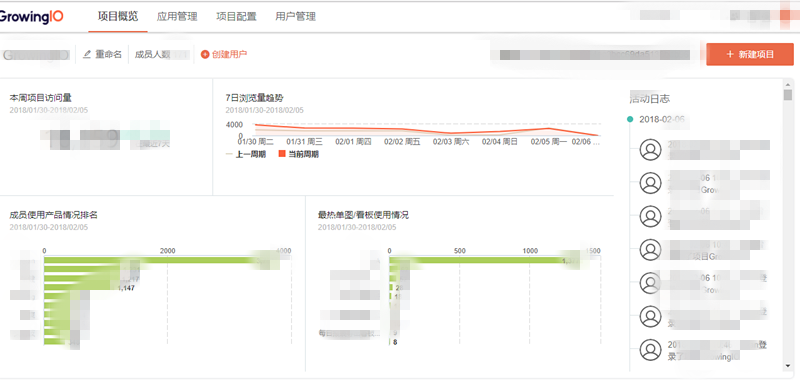Image resolution: width=800 pixels, height=384 pixels.
Task: Open the 应用管理 tab
Action: 177,16
